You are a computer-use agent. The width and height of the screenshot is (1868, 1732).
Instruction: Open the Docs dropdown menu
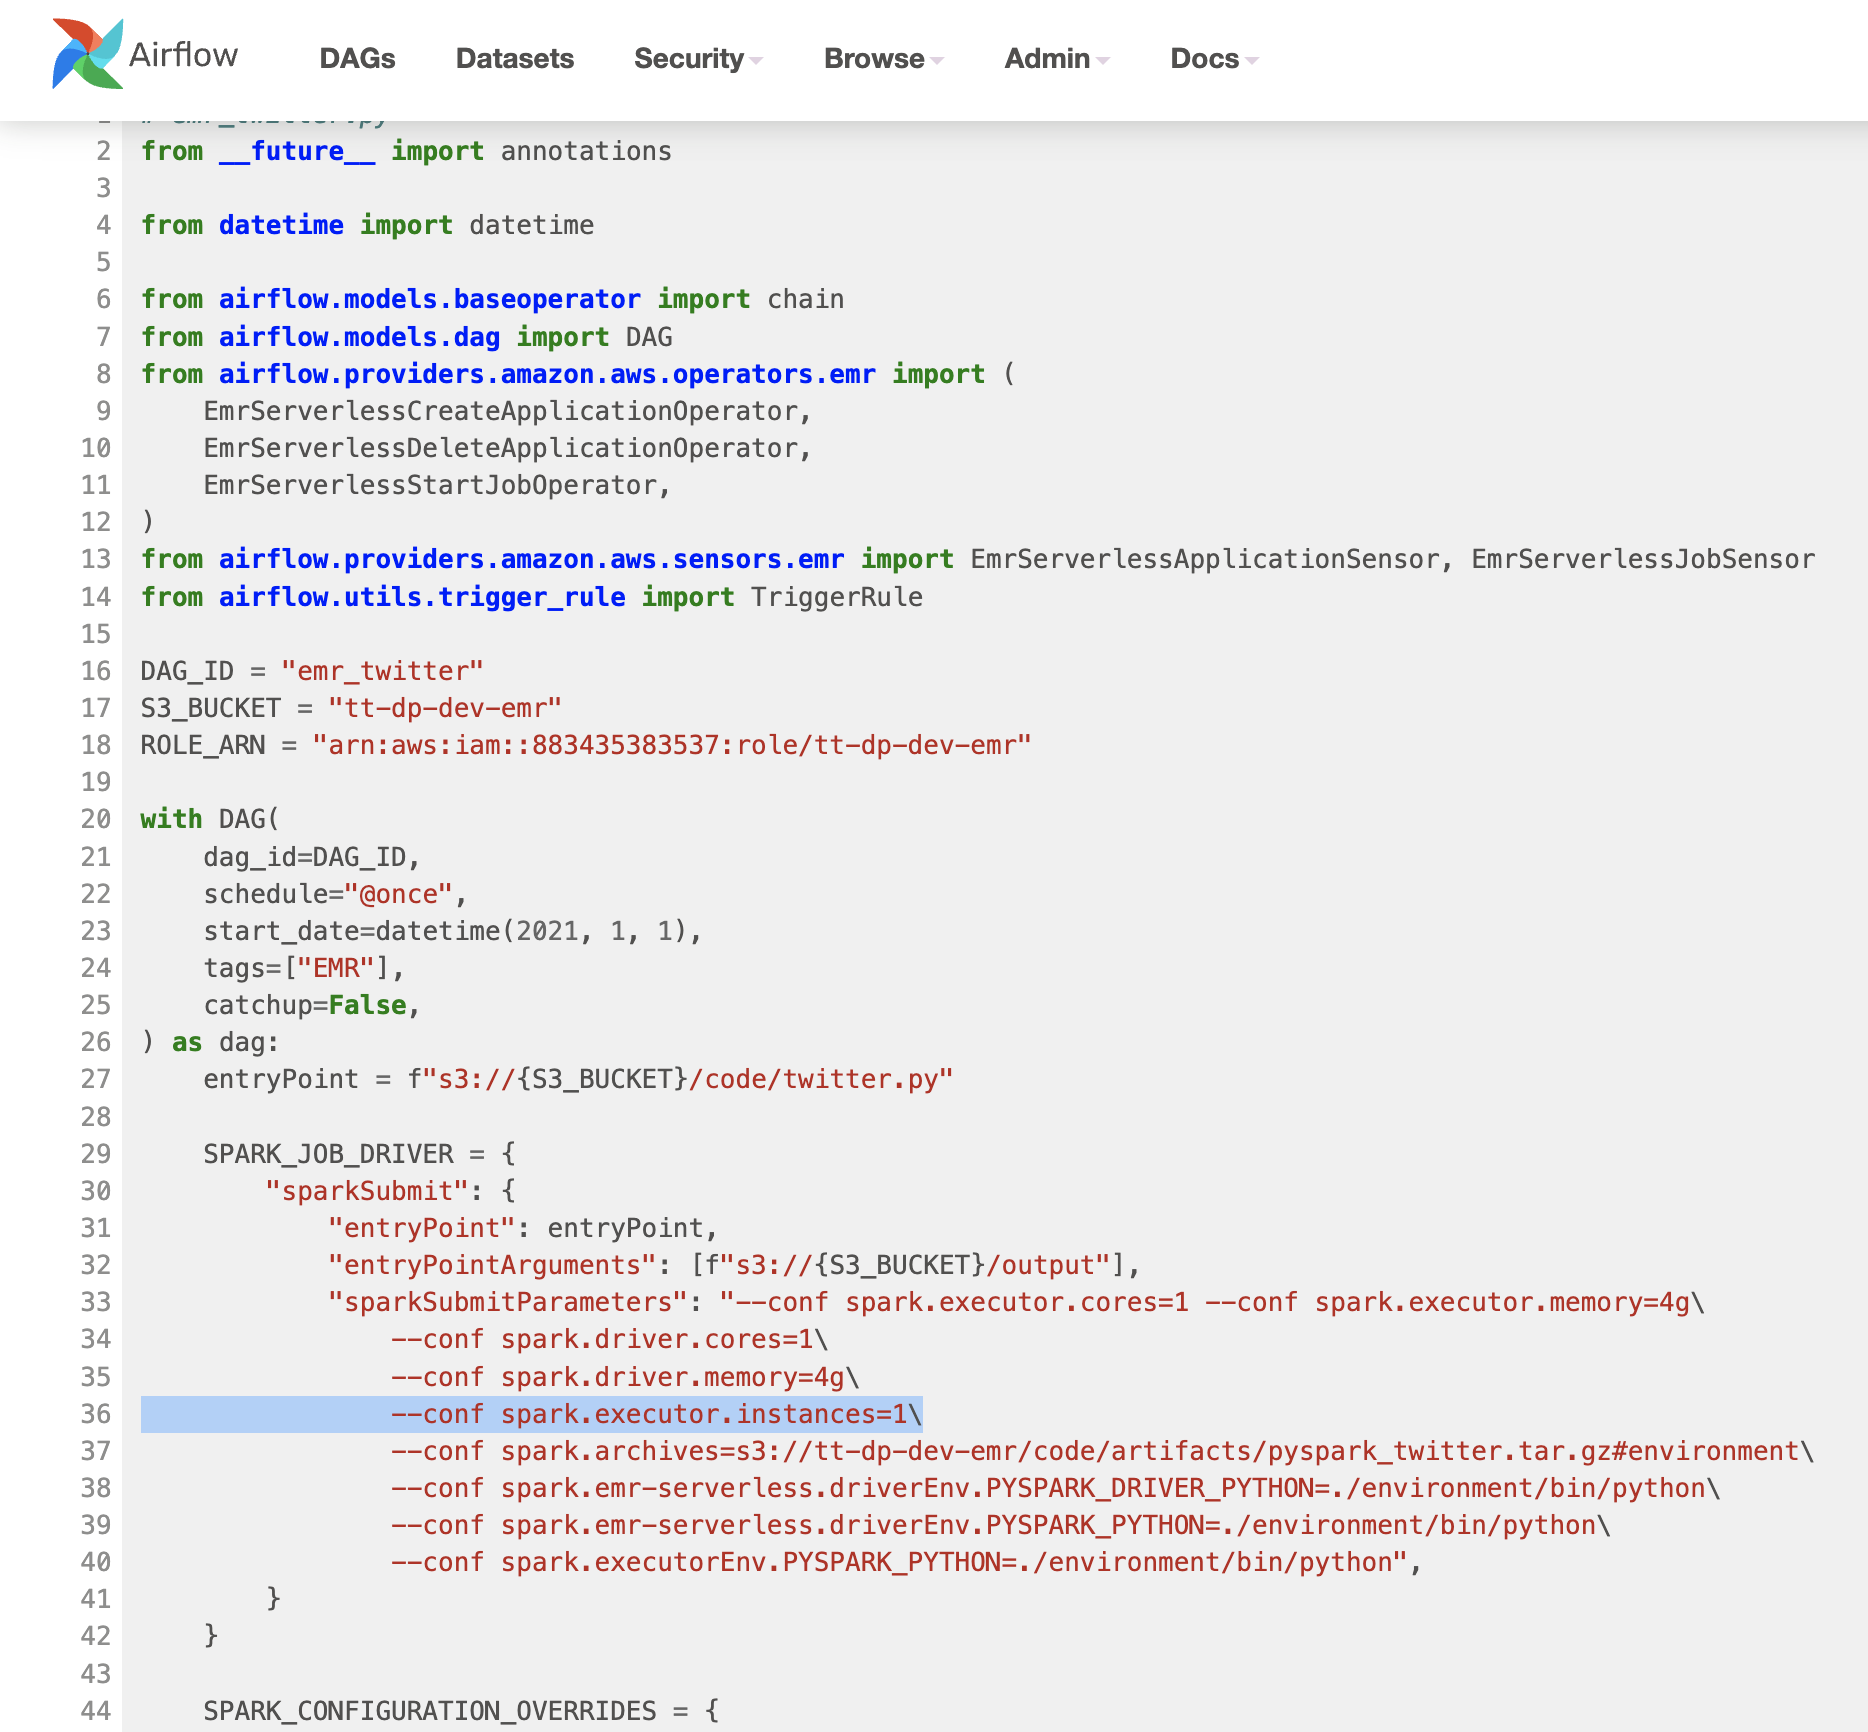click(1213, 59)
